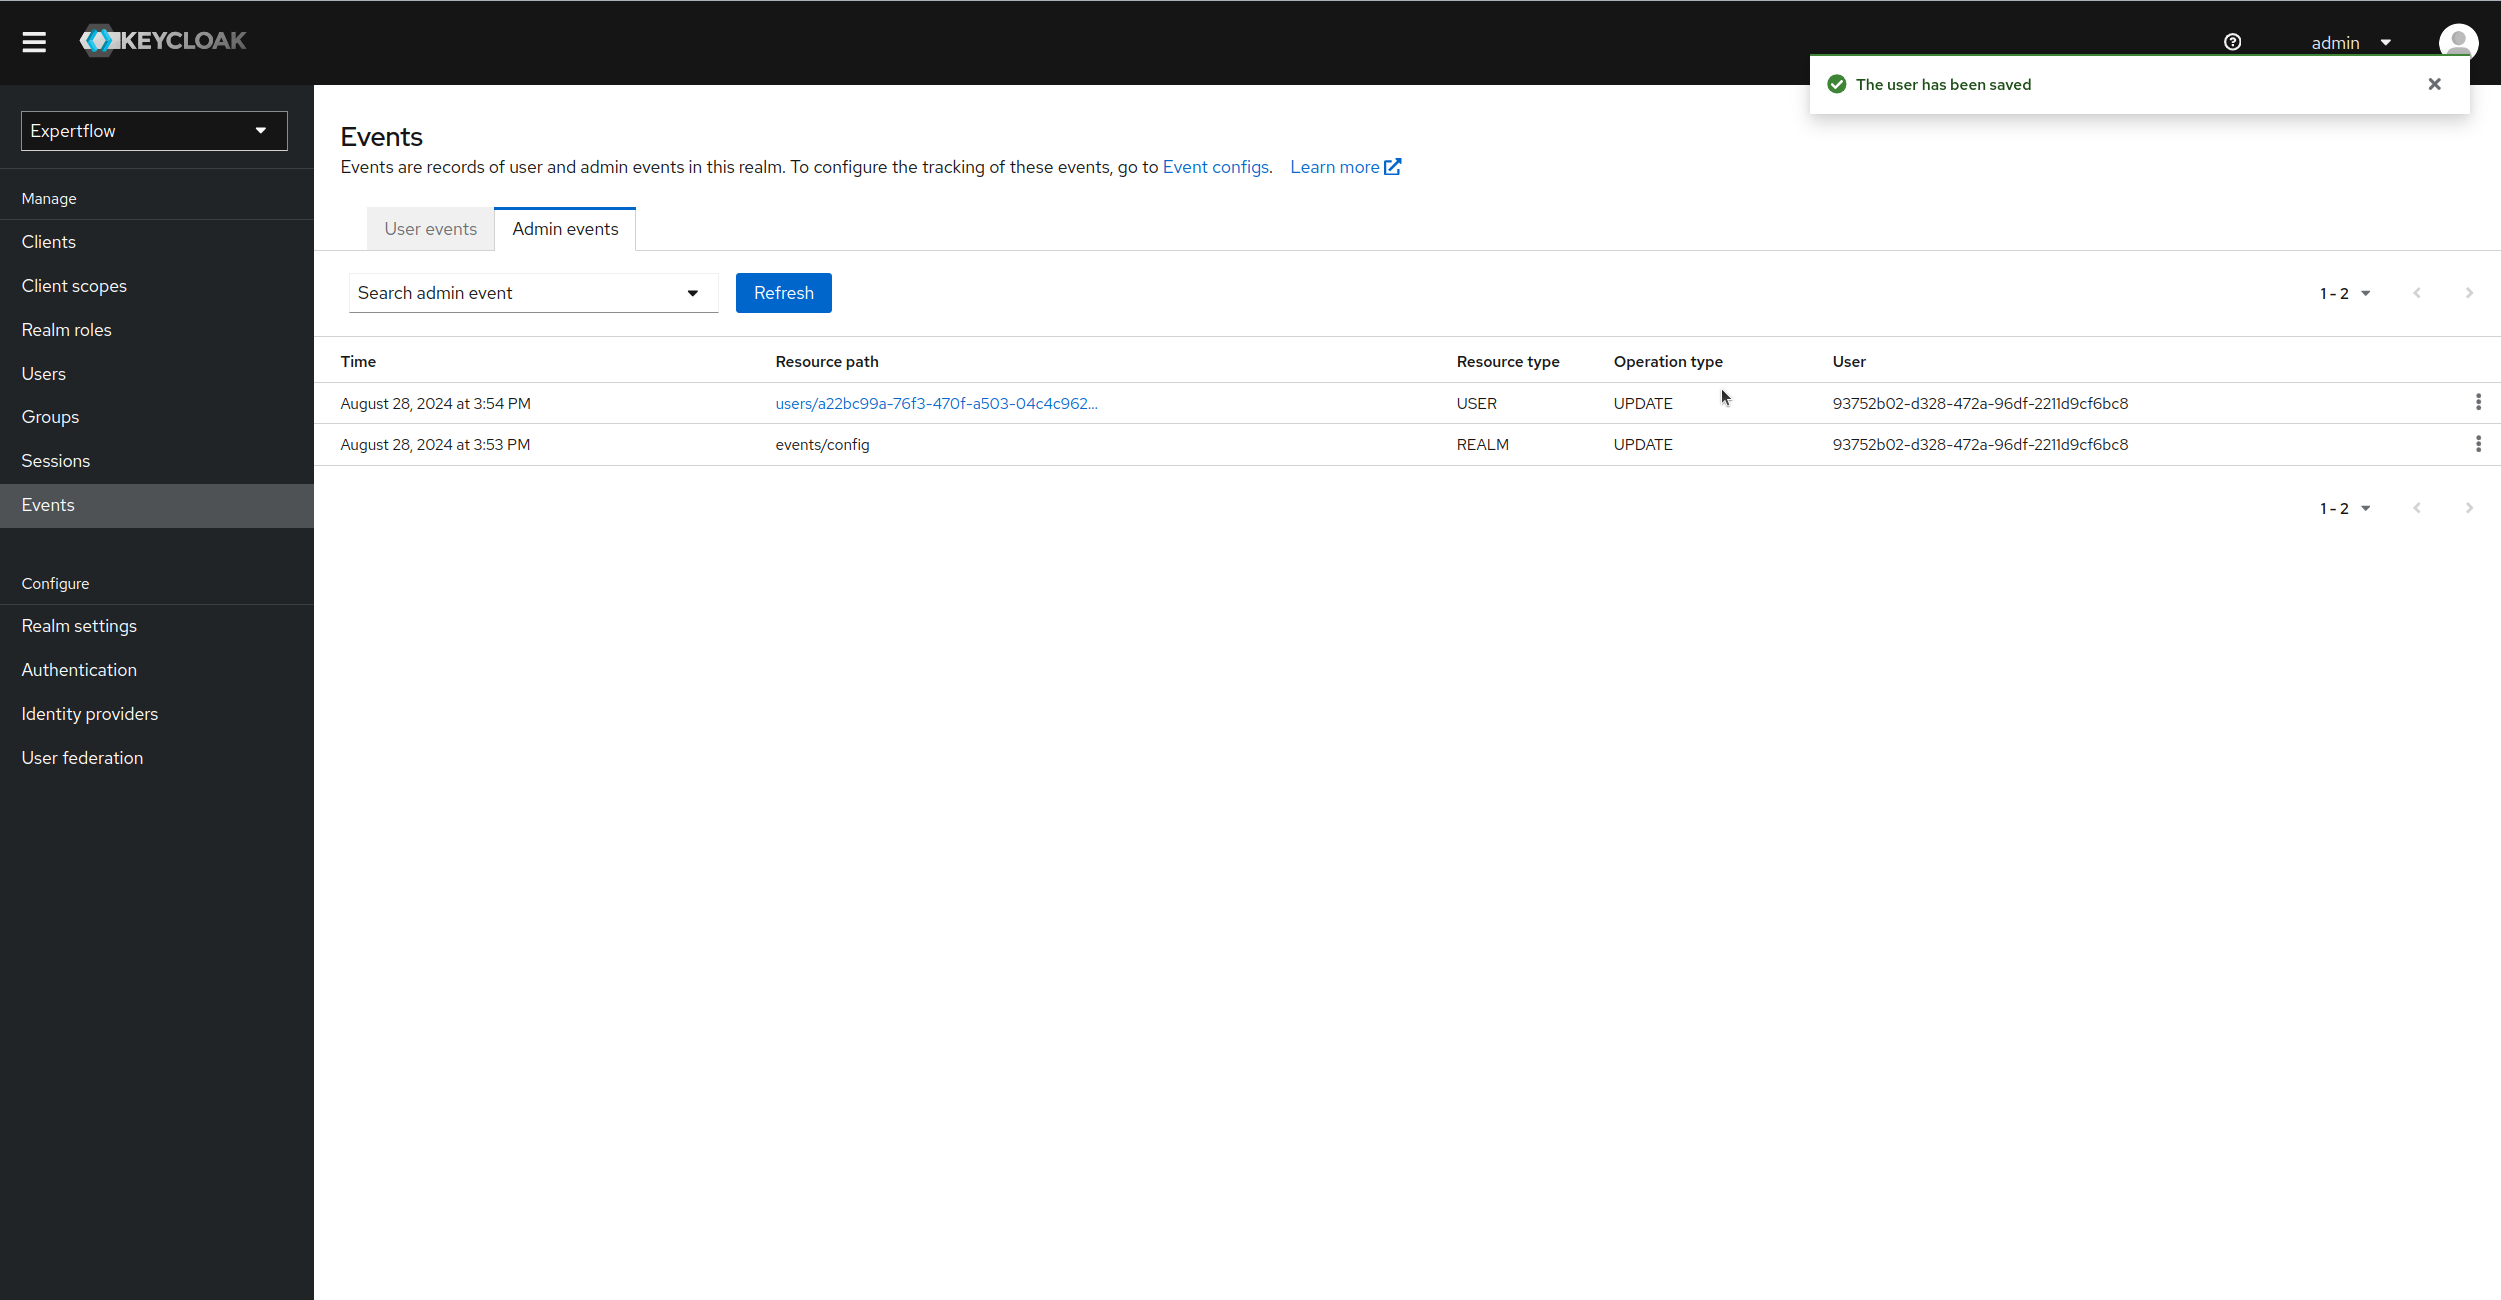Image resolution: width=2501 pixels, height=1300 pixels.
Task: Open the hamburger navigation menu
Action: 34,41
